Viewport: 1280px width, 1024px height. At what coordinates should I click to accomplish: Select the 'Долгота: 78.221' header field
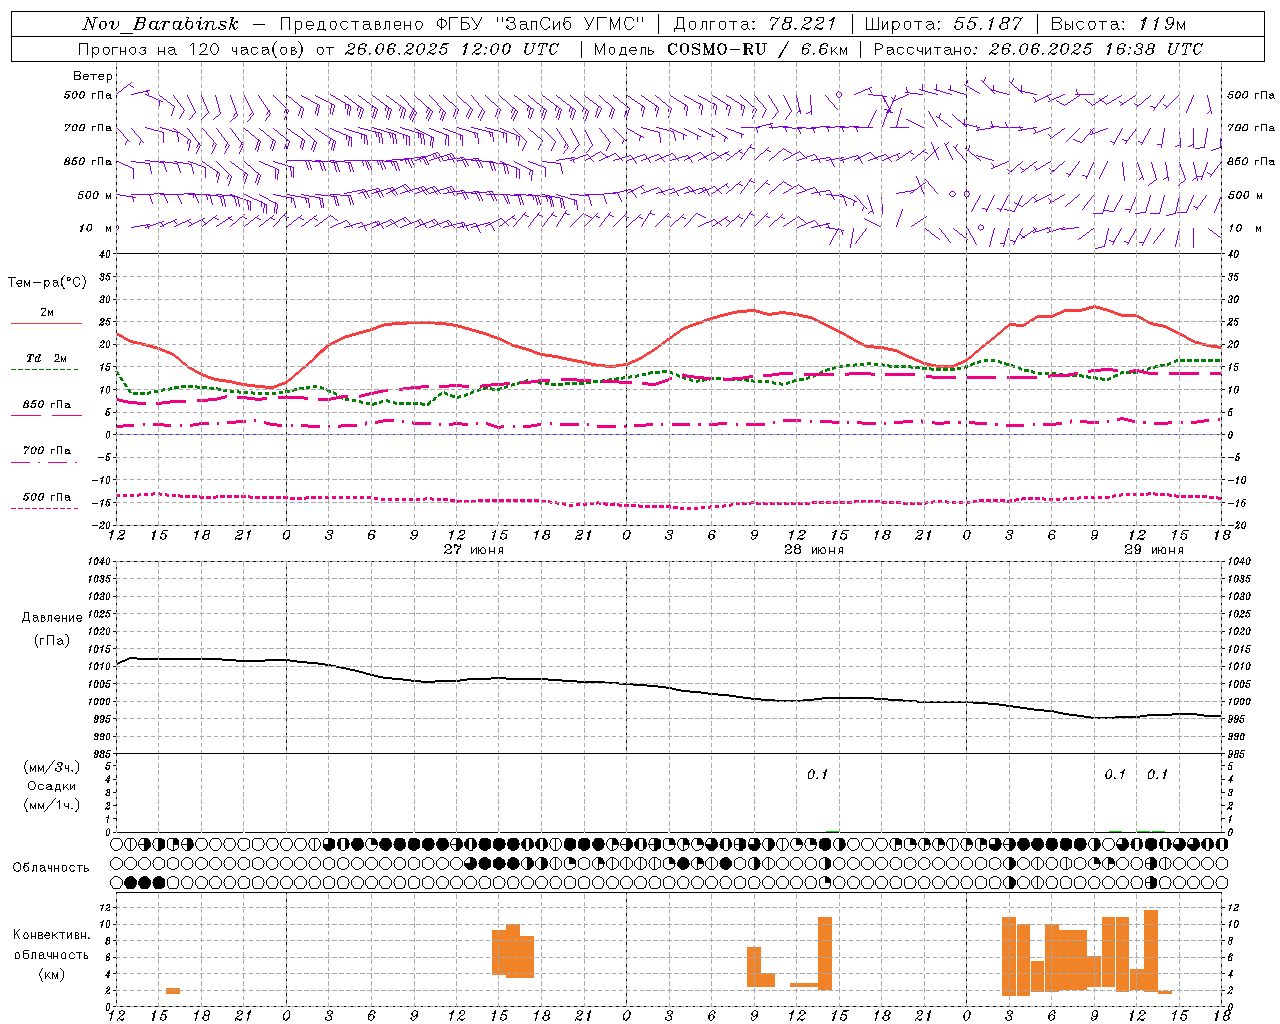coord(755,24)
